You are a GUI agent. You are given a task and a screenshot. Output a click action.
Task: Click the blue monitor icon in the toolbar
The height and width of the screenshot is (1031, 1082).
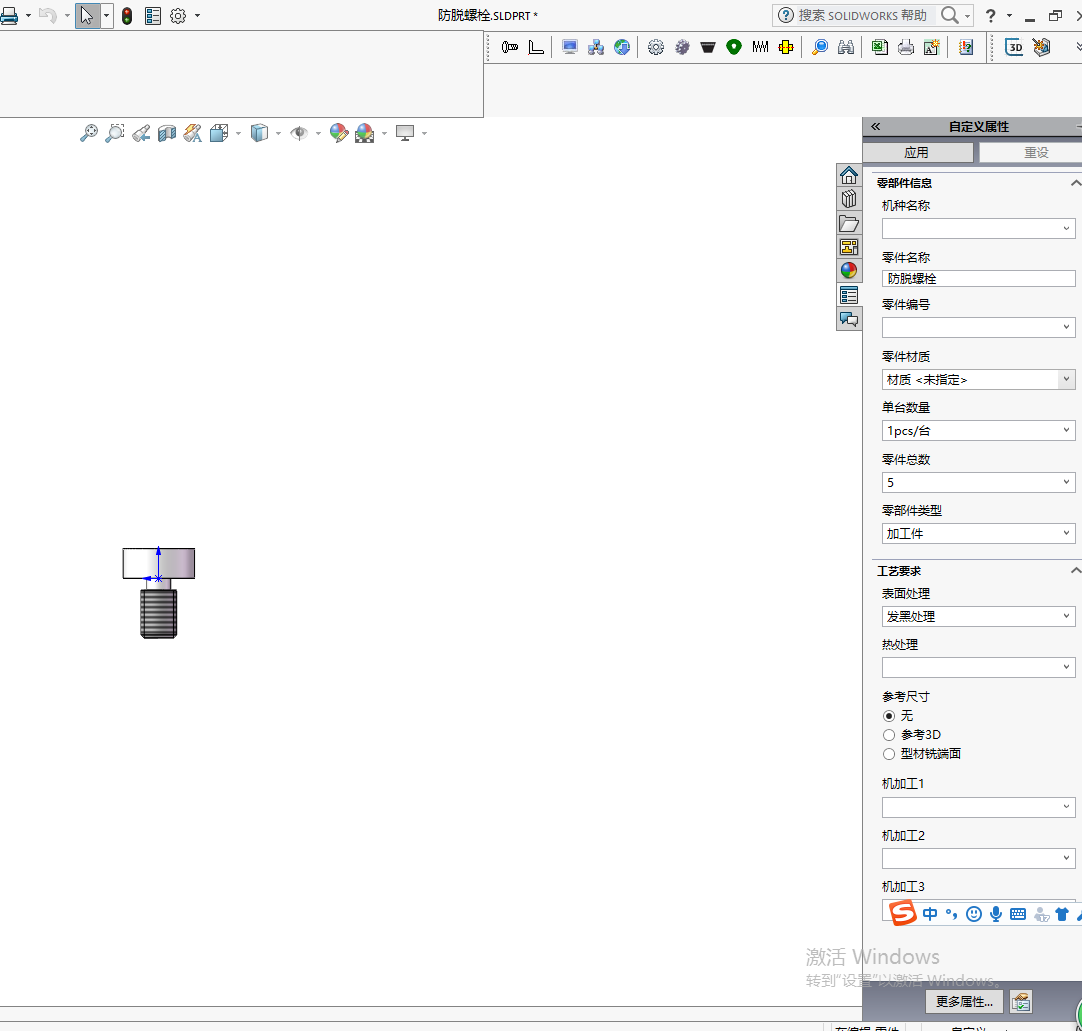point(570,47)
